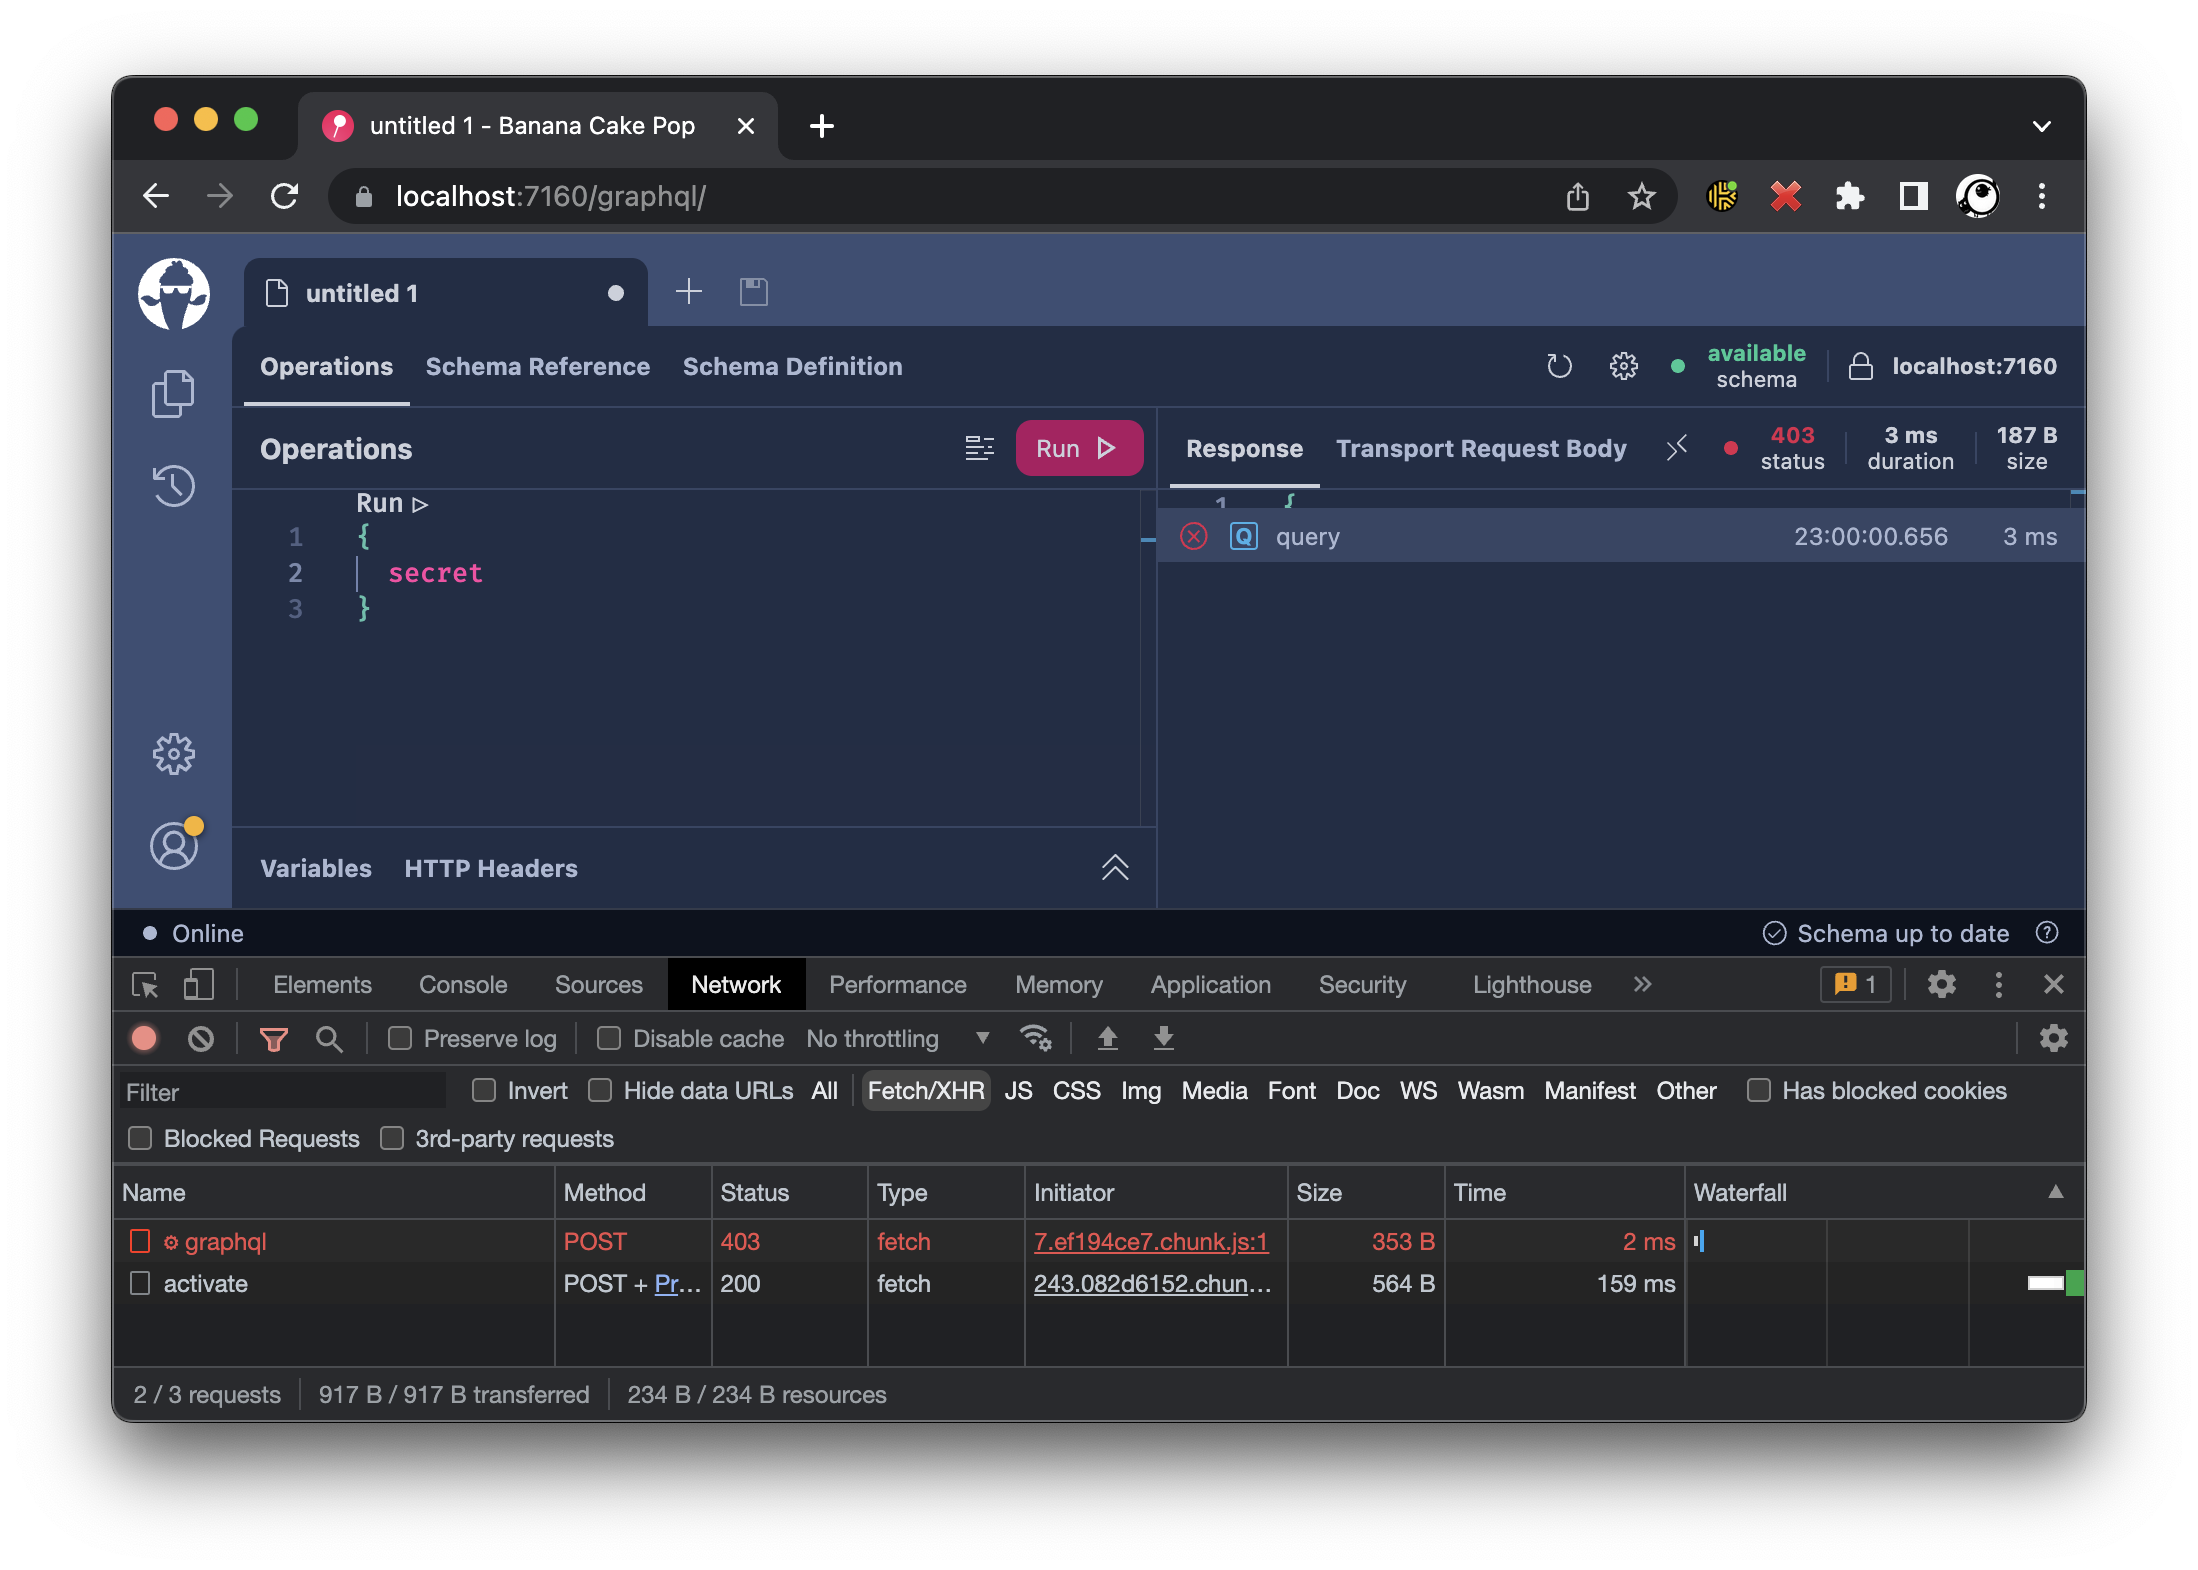
Task: Toggle the Disable cache checkbox
Action: coord(609,1039)
